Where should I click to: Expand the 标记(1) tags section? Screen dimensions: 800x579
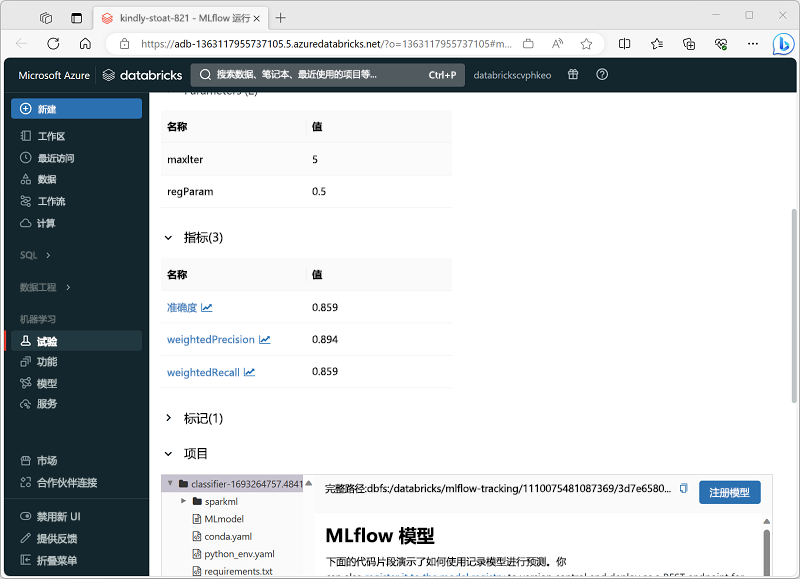tap(168, 418)
